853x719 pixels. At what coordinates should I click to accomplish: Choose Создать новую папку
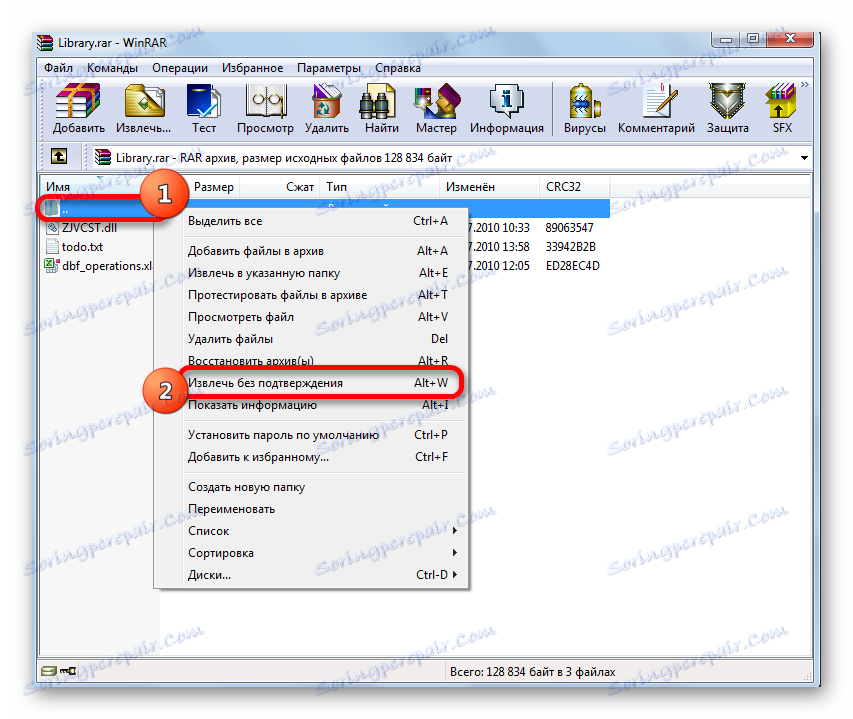pyautogui.click(x=325, y=487)
